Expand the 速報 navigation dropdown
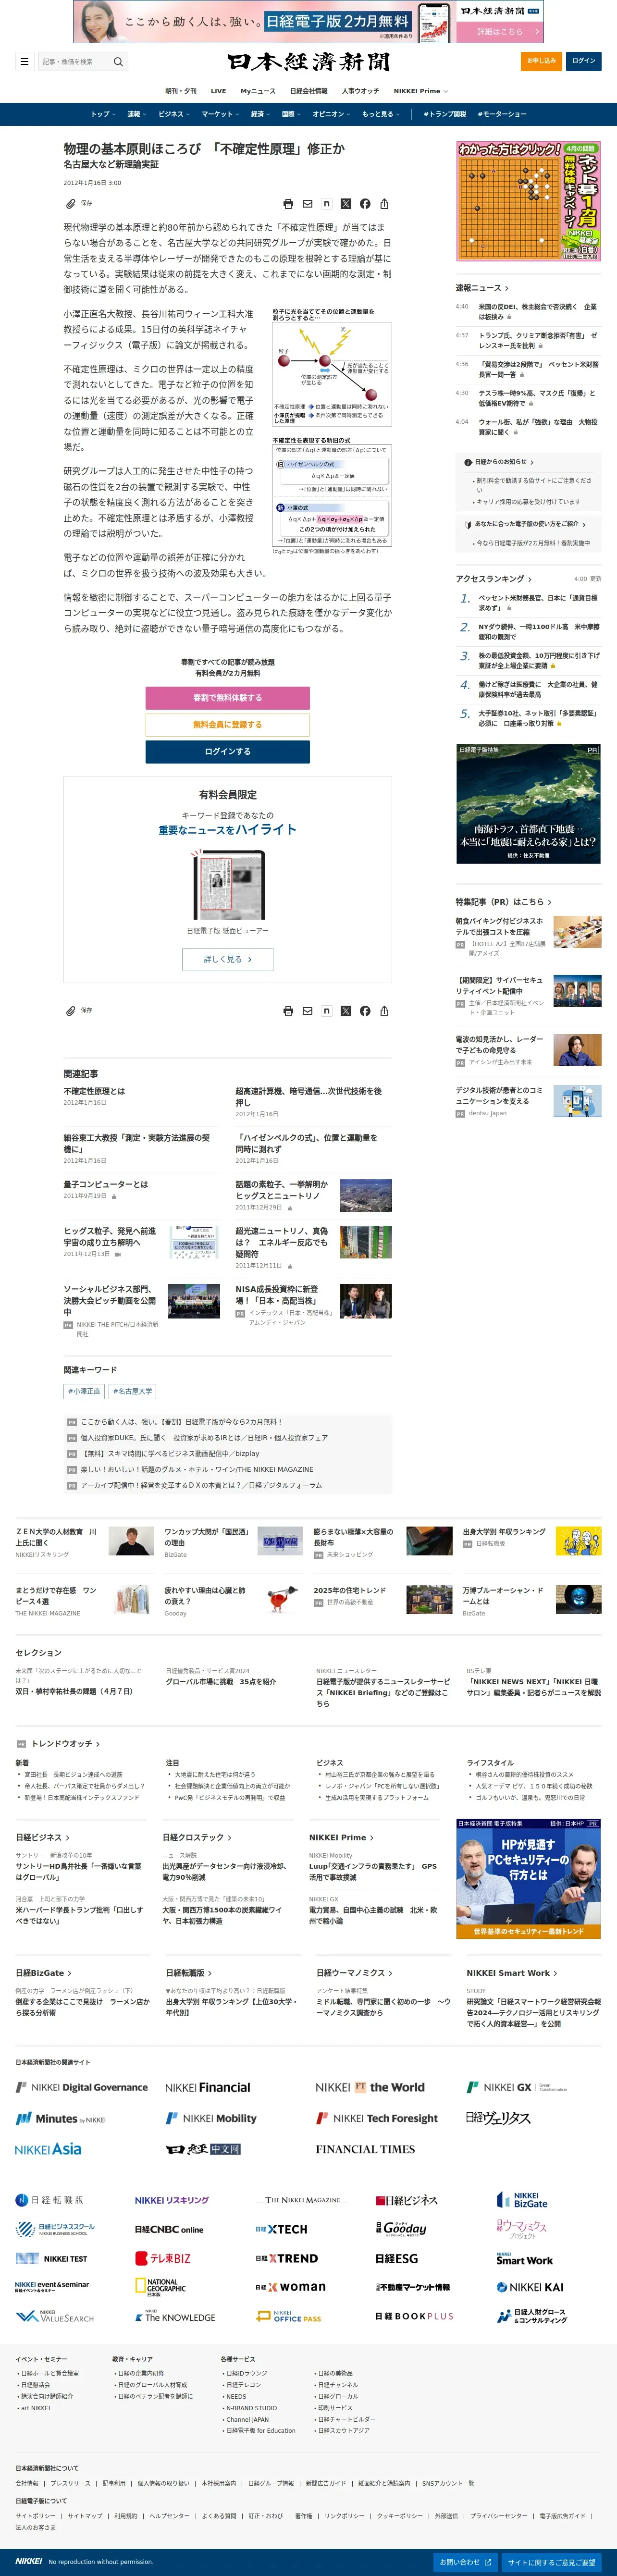 (x=137, y=114)
